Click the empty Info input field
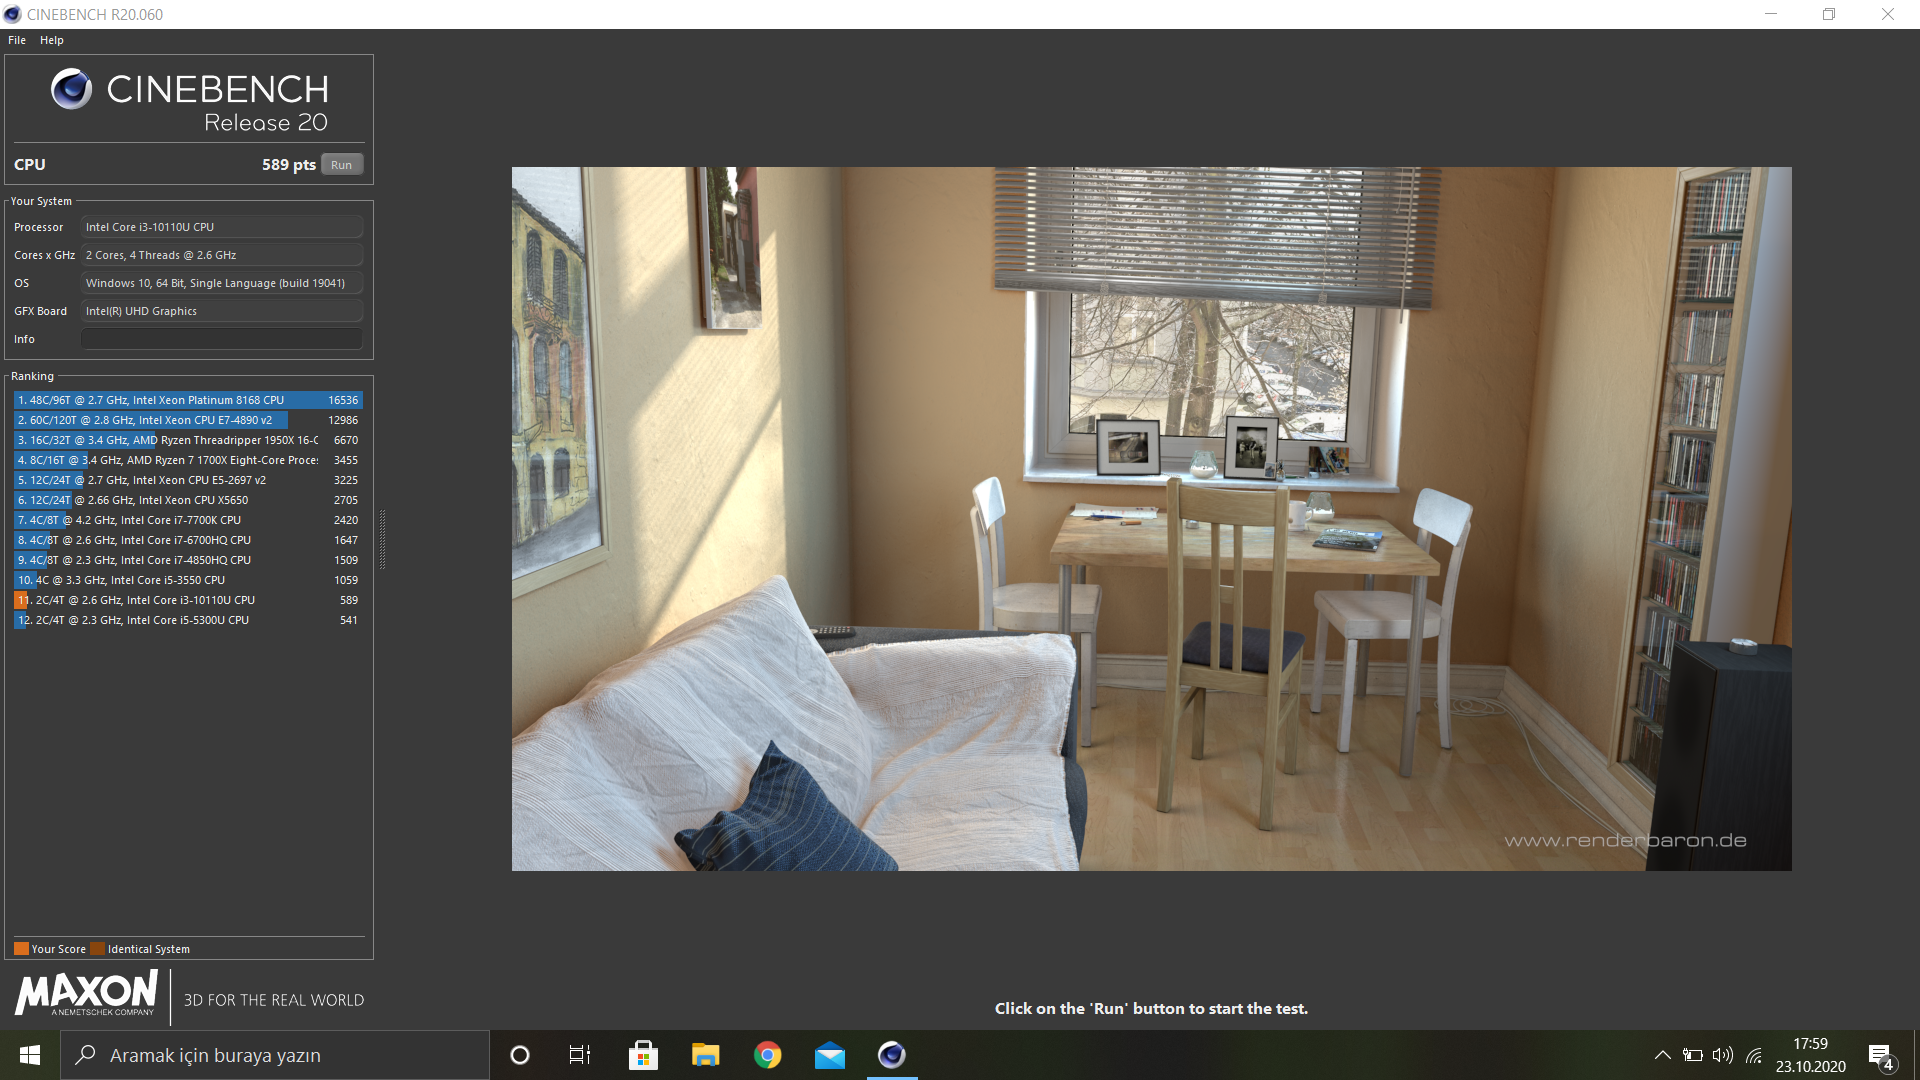This screenshot has width=1920, height=1080. 221,339
